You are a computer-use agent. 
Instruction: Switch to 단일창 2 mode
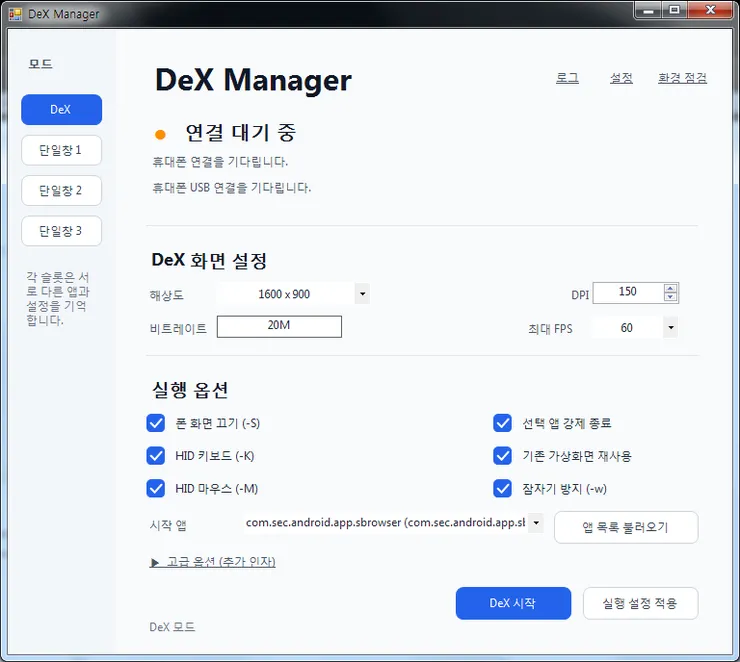pyautogui.click(x=61, y=191)
